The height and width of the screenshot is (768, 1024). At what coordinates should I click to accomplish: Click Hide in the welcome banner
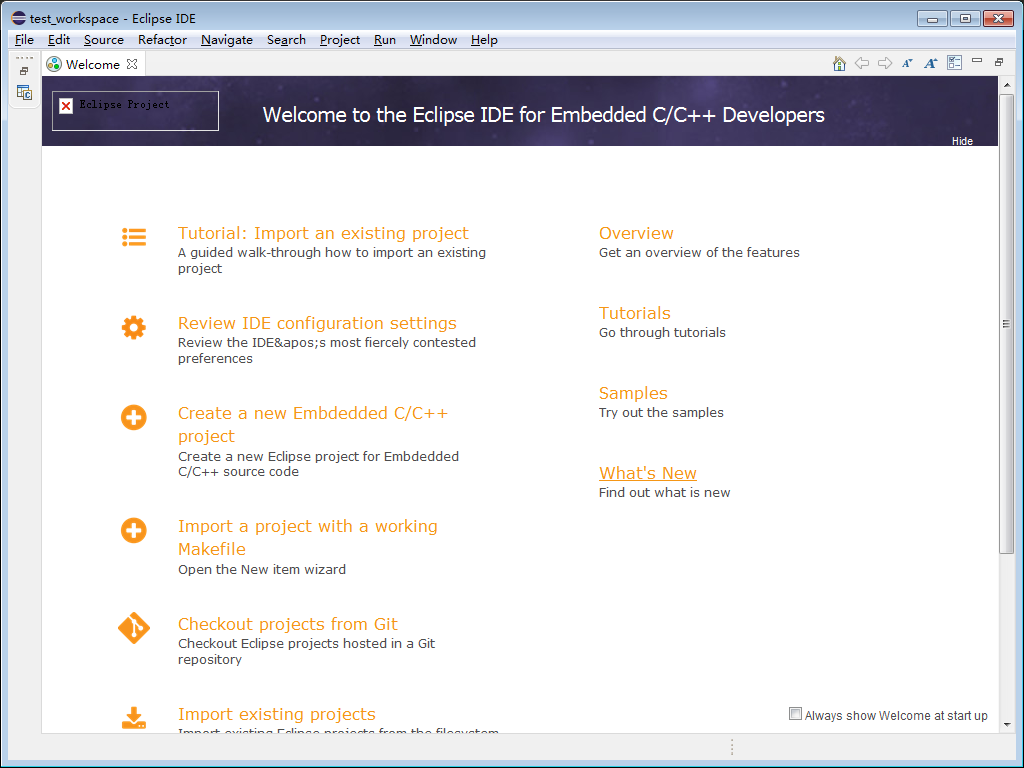pos(962,141)
